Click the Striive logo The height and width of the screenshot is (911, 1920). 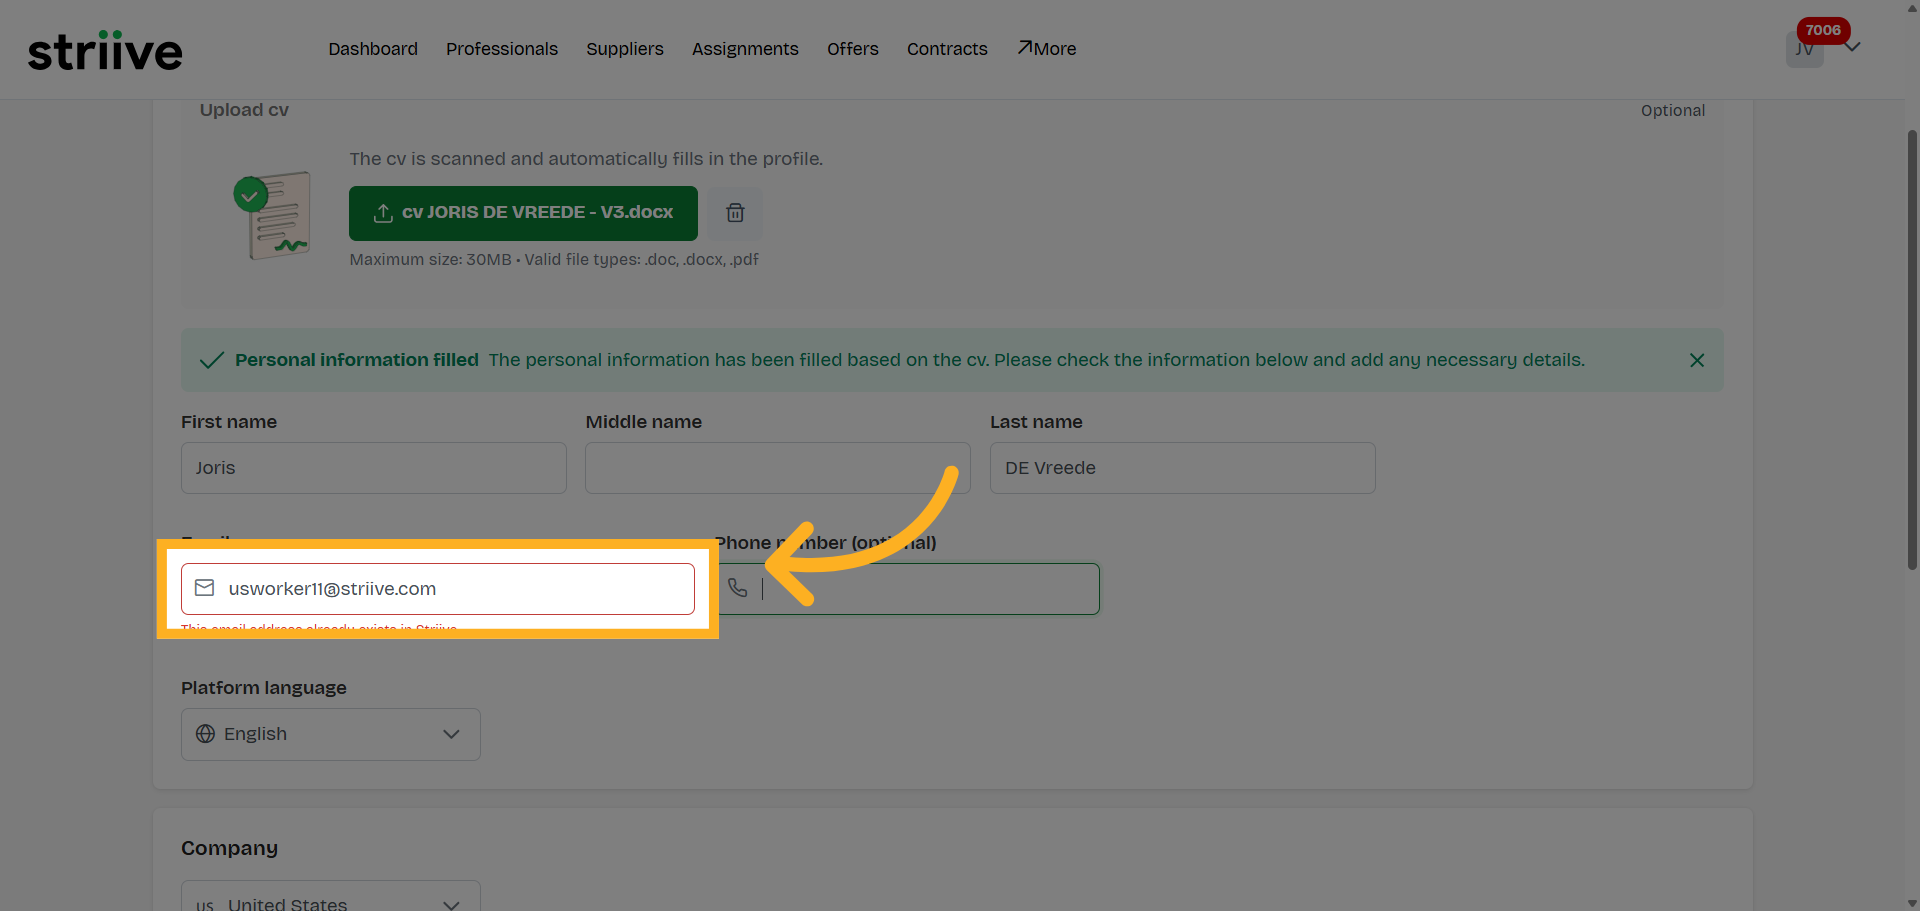point(105,49)
